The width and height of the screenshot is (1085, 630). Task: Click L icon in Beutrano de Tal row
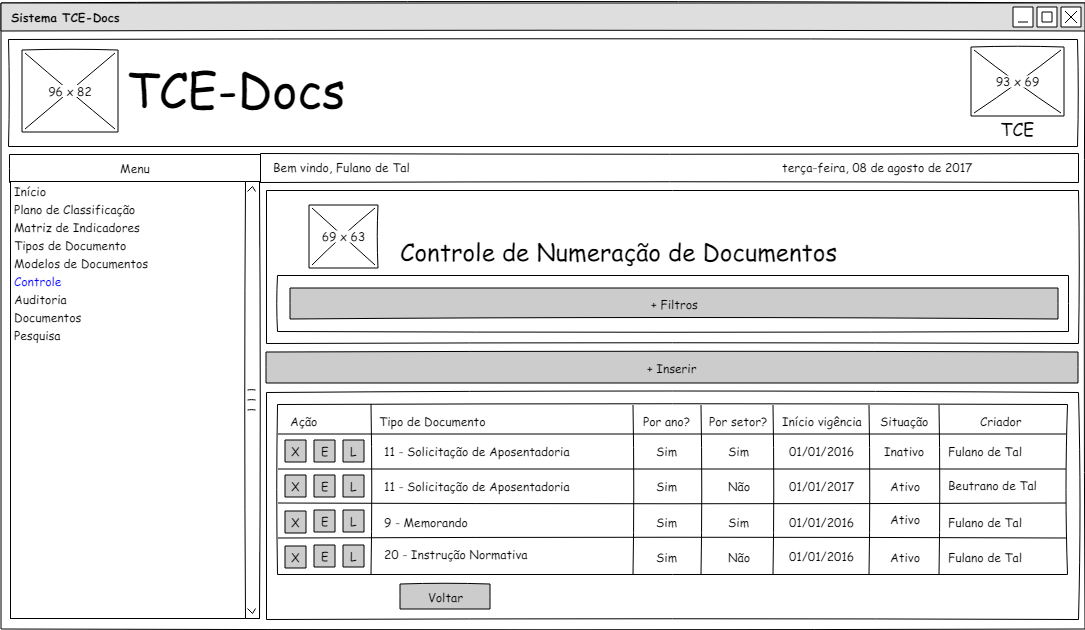click(x=352, y=487)
